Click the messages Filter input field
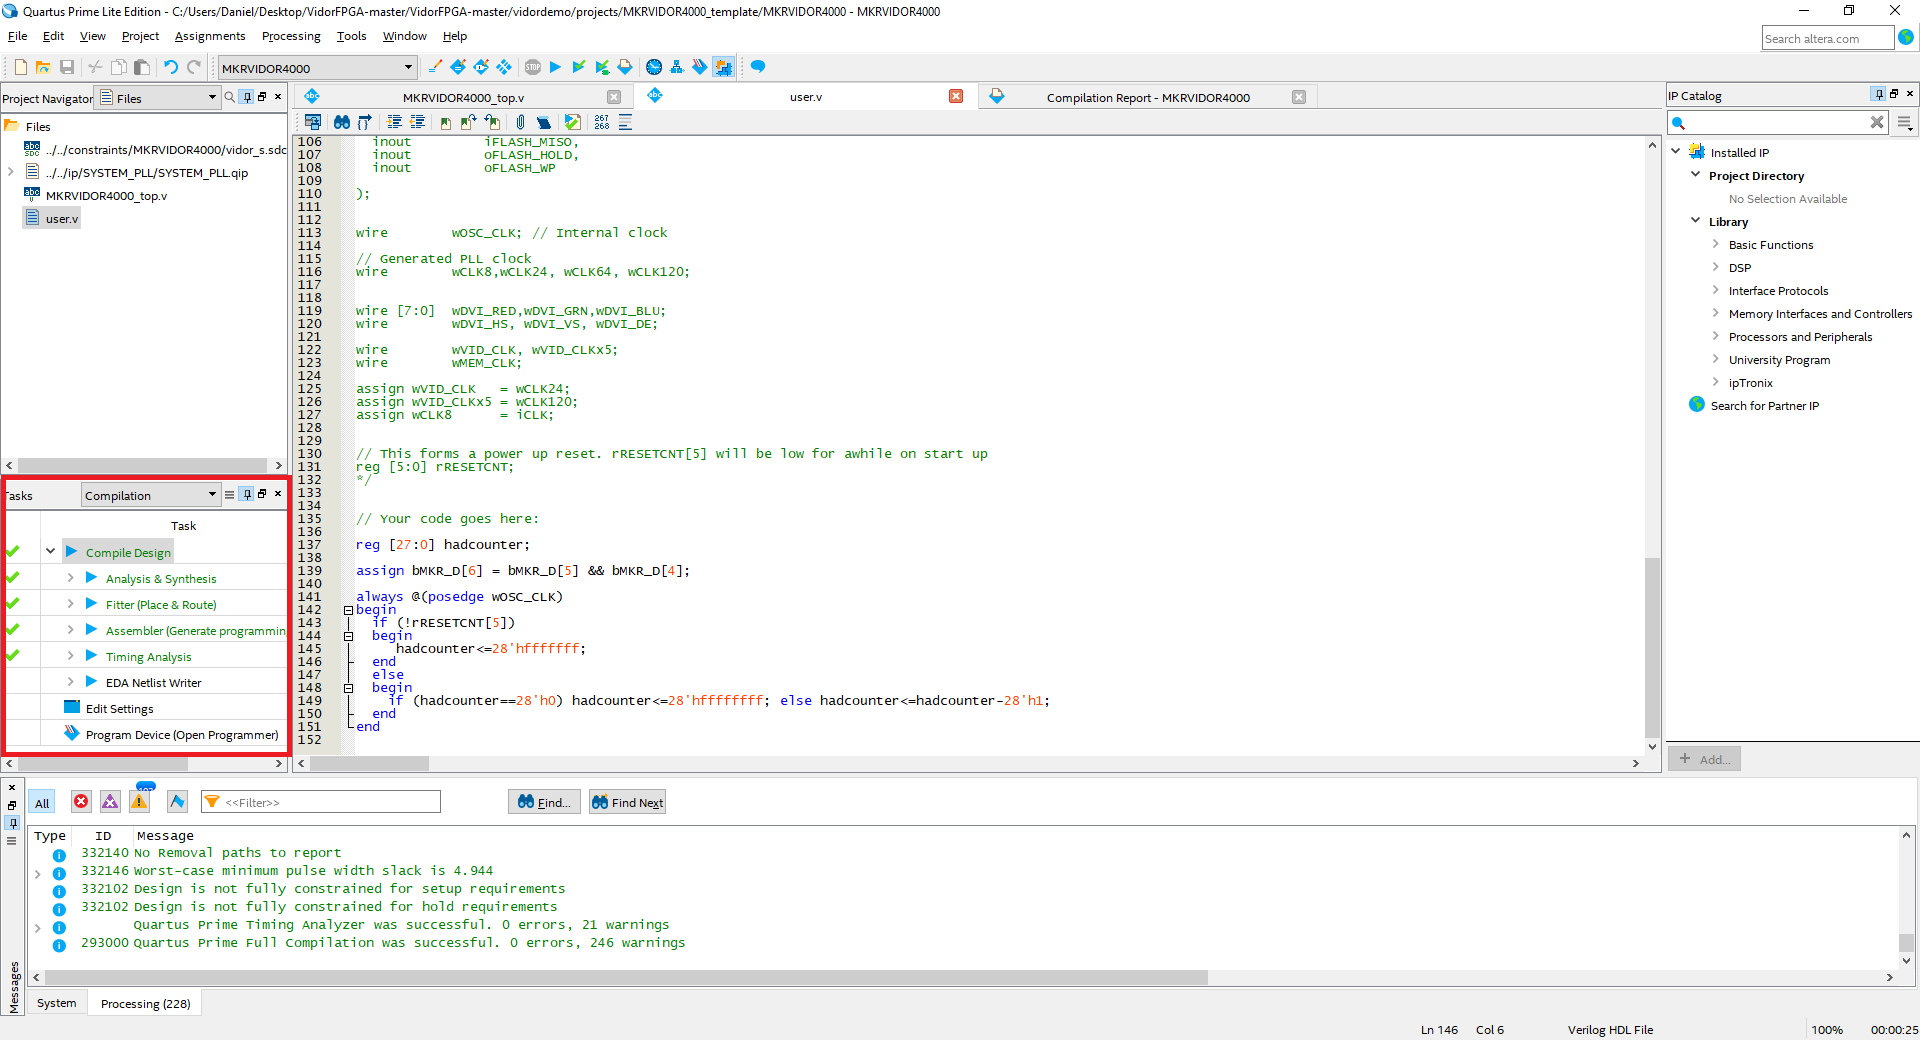This screenshot has width=1920, height=1040. tap(330, 802)
